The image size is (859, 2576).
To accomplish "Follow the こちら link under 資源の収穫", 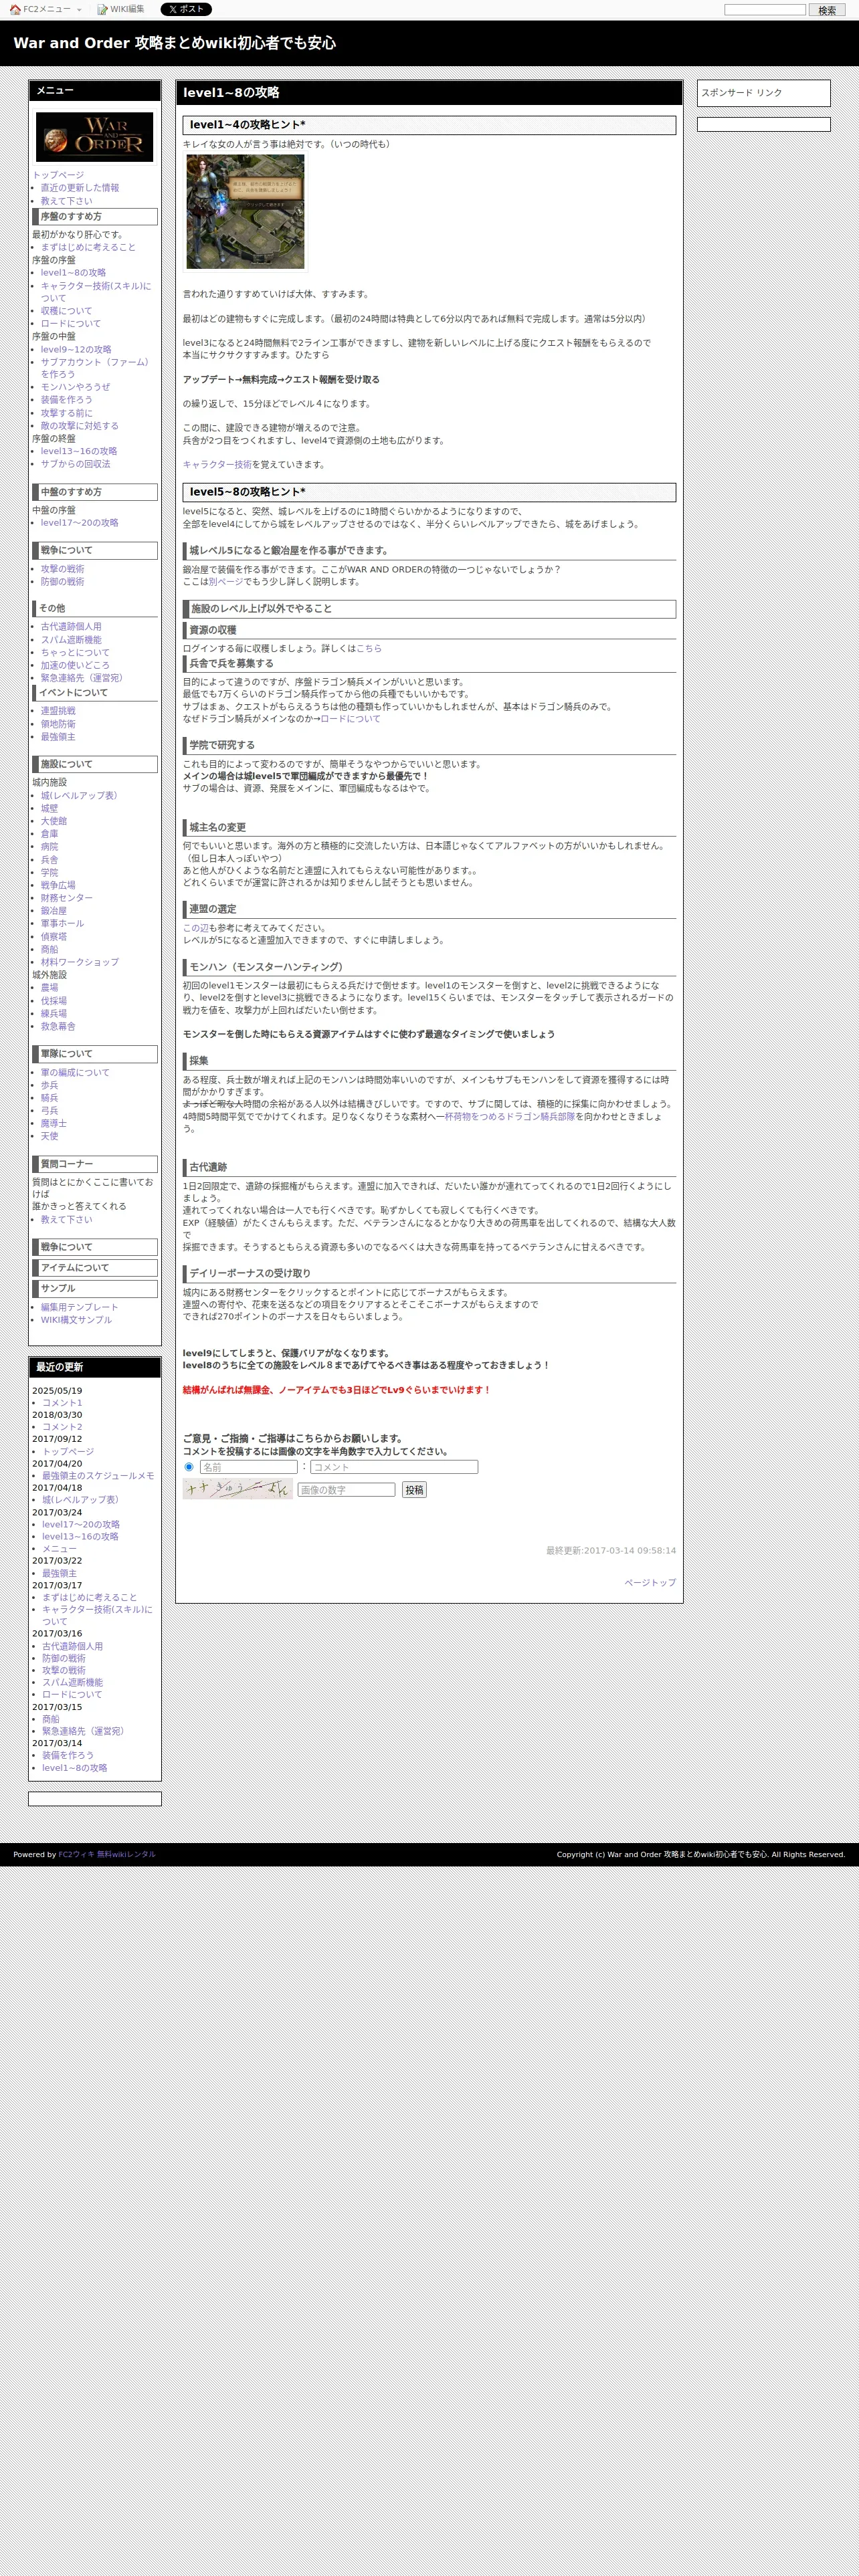I will coord(369,649).
